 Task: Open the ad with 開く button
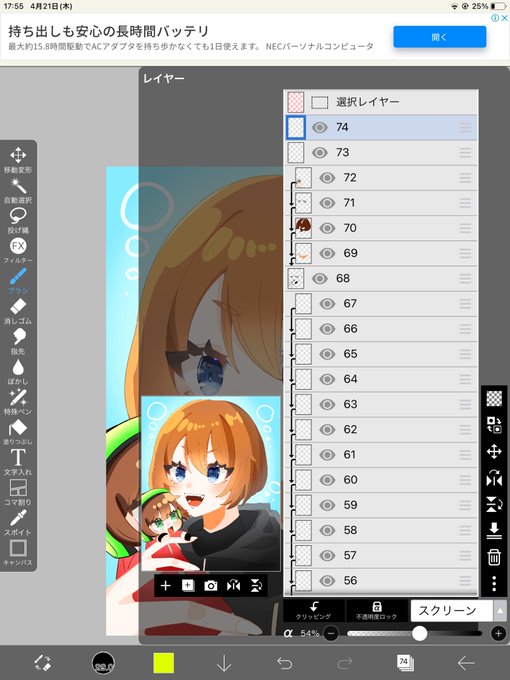pyautogui.click(x=439, y=37)
